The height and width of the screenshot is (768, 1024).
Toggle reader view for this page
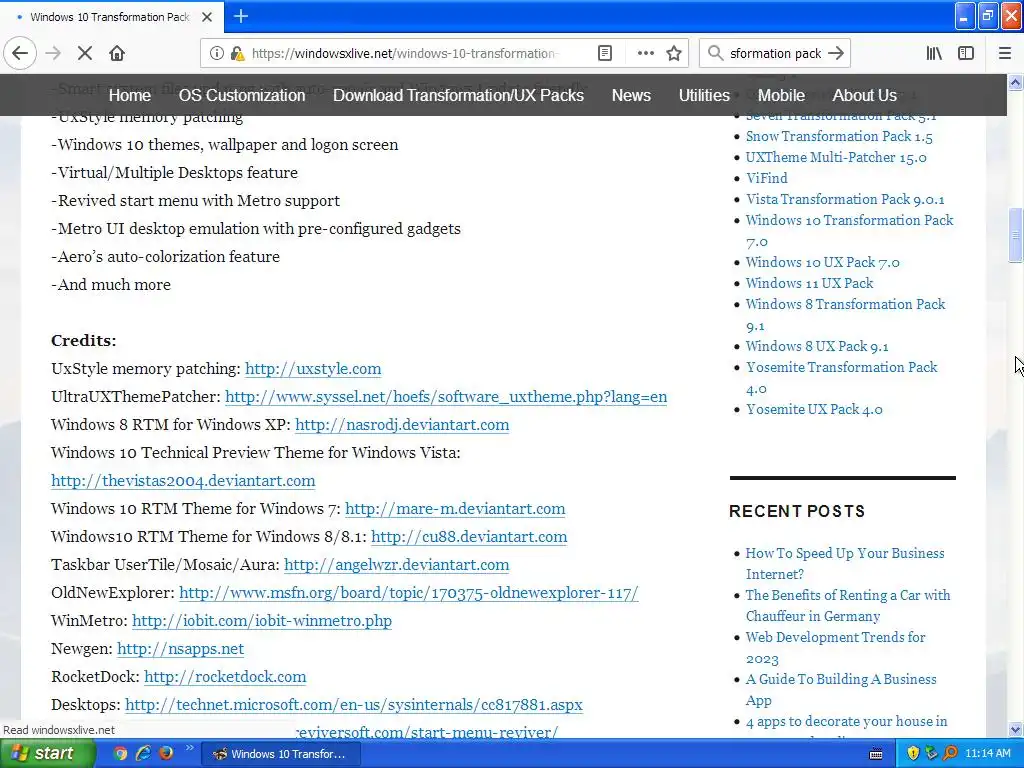click(605, 53)
